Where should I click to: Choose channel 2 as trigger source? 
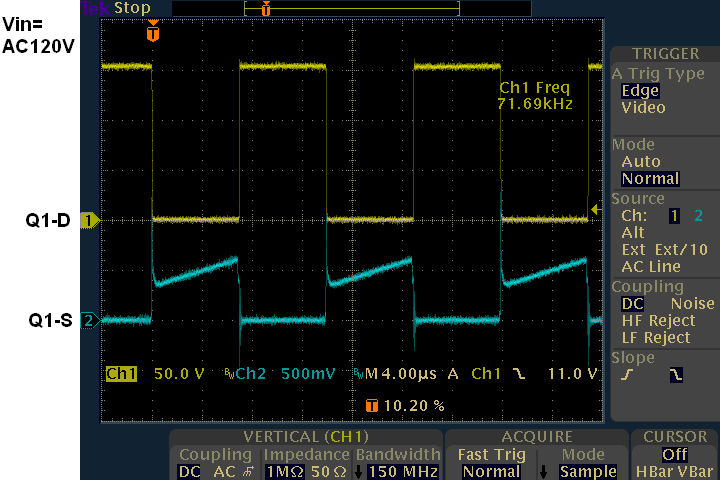(698, 215)
